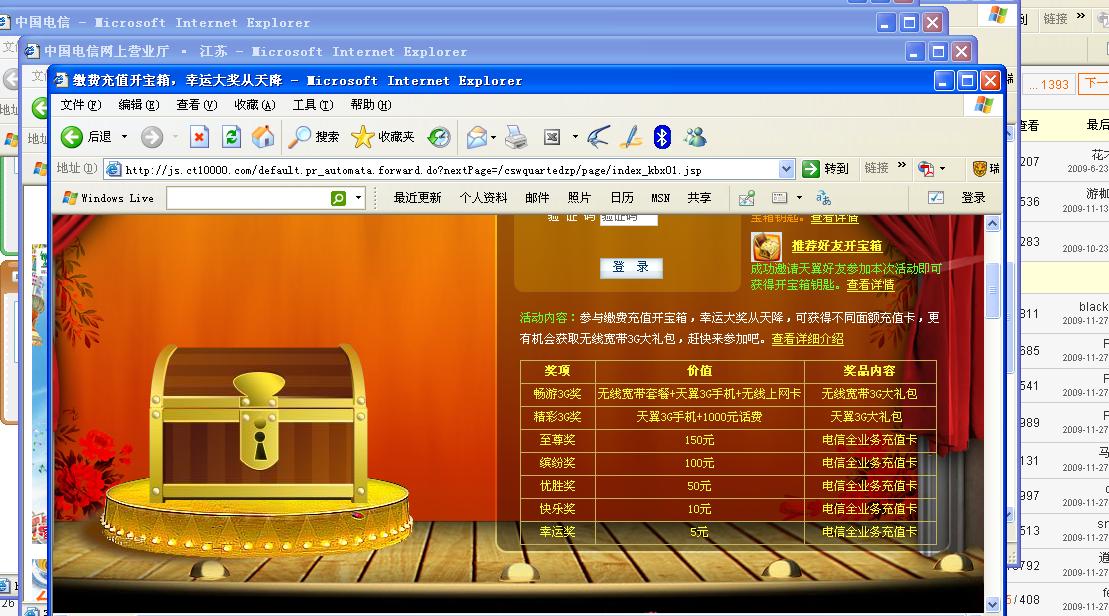Click the pen and paper toolbar icon
The width and height of the screenshot is (1109, 616).
(630, 136)
